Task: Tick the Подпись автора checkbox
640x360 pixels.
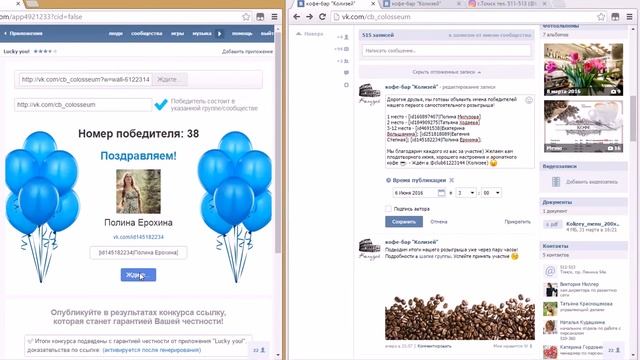Action: pos(388,209)
